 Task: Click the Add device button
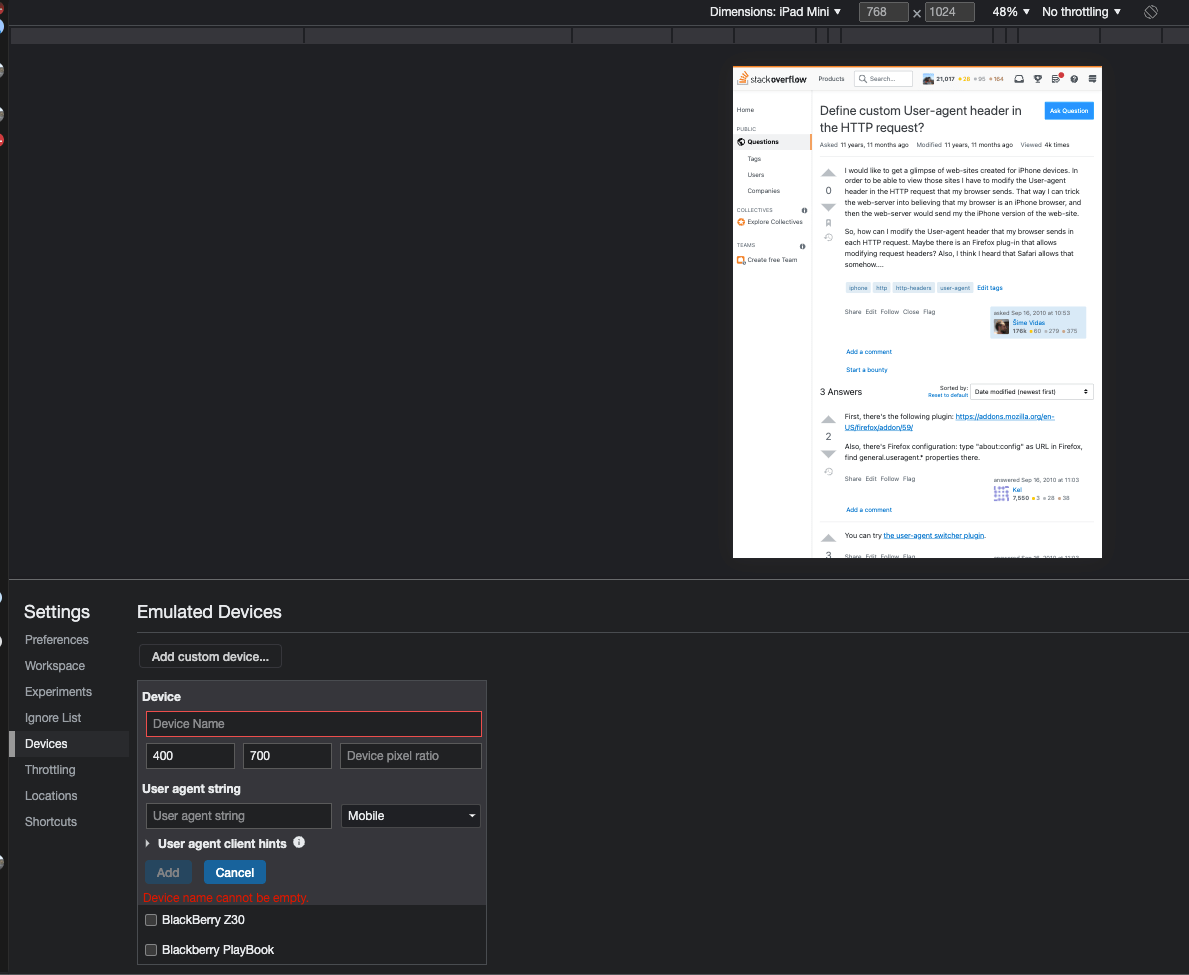pyautogui.click(x=168, y=873)
